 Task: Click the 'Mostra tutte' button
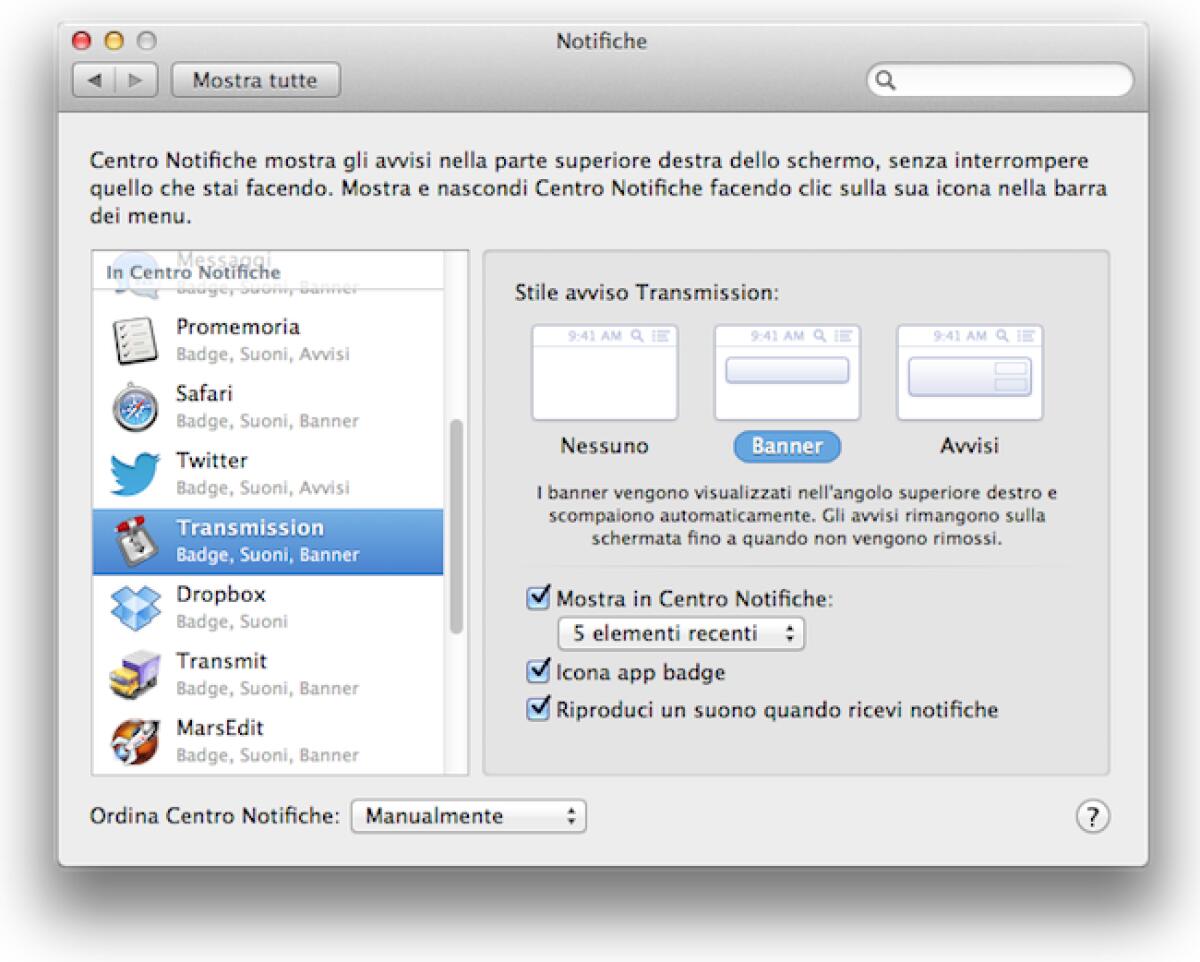[x=255, y=80]
